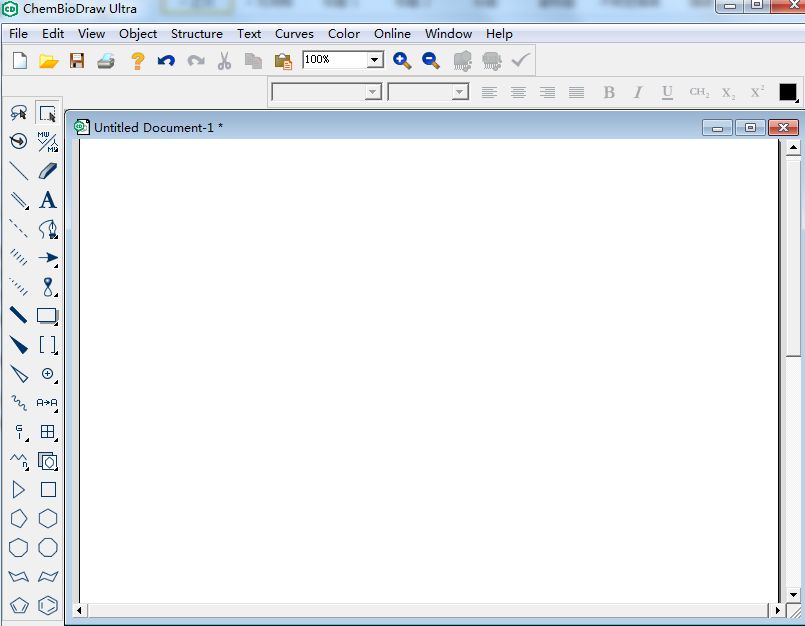This screenshot has height=626, width=805.
Task: Select the Lasso tool
Action: point(19,112)
